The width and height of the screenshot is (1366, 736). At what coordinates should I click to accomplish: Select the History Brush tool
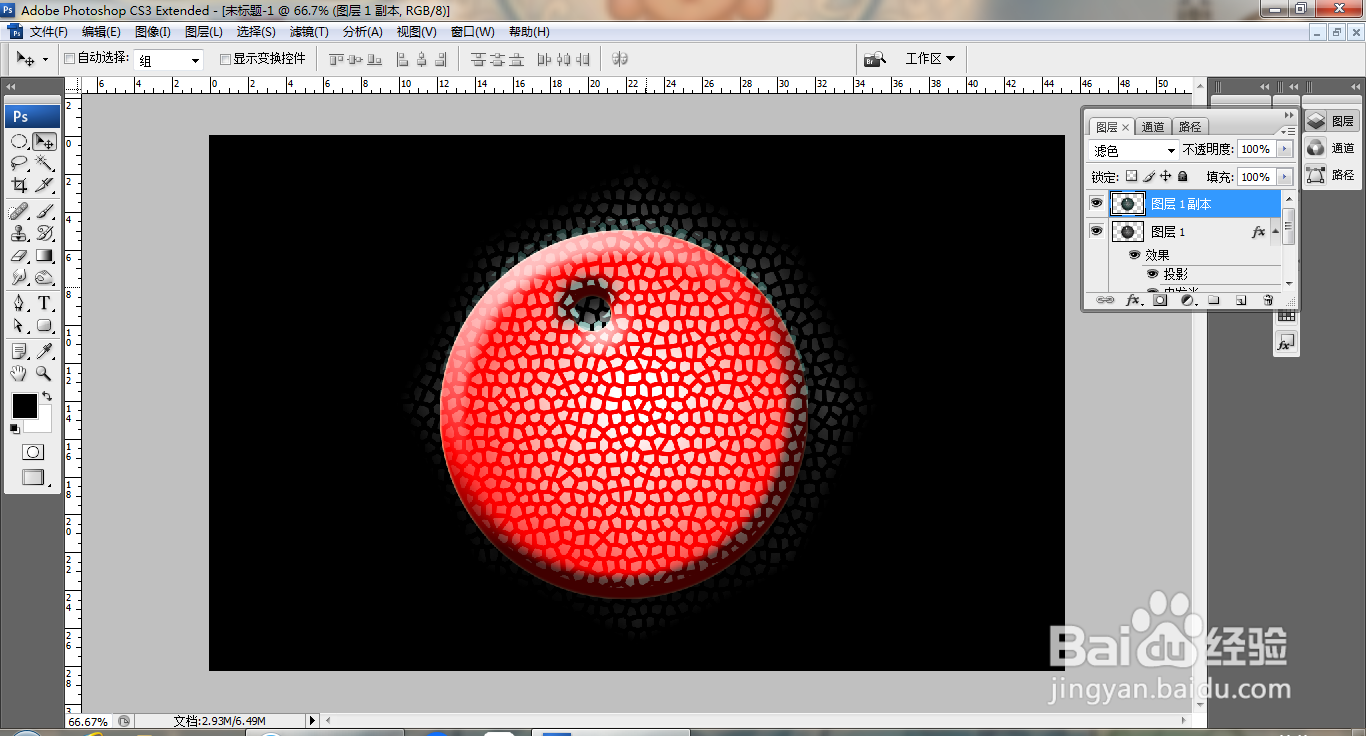tap(44, 233)
